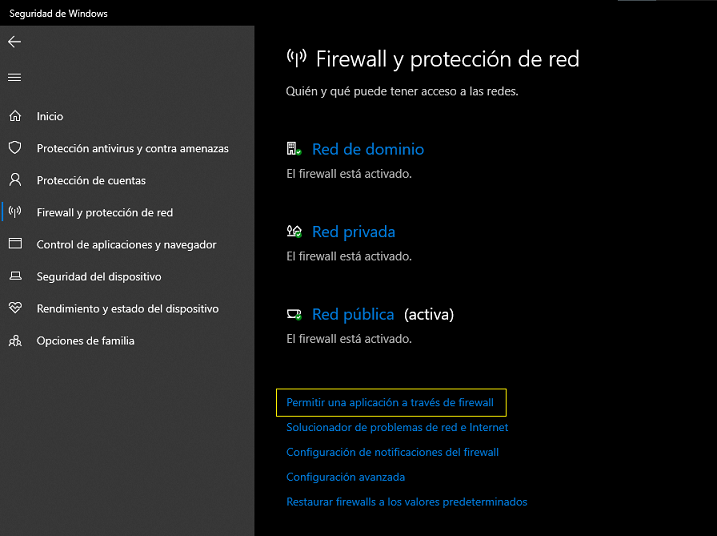Open Control de aplicaciones y navegador
The width and height of the screenshot is (717, 536).
(x=126, y=245)
